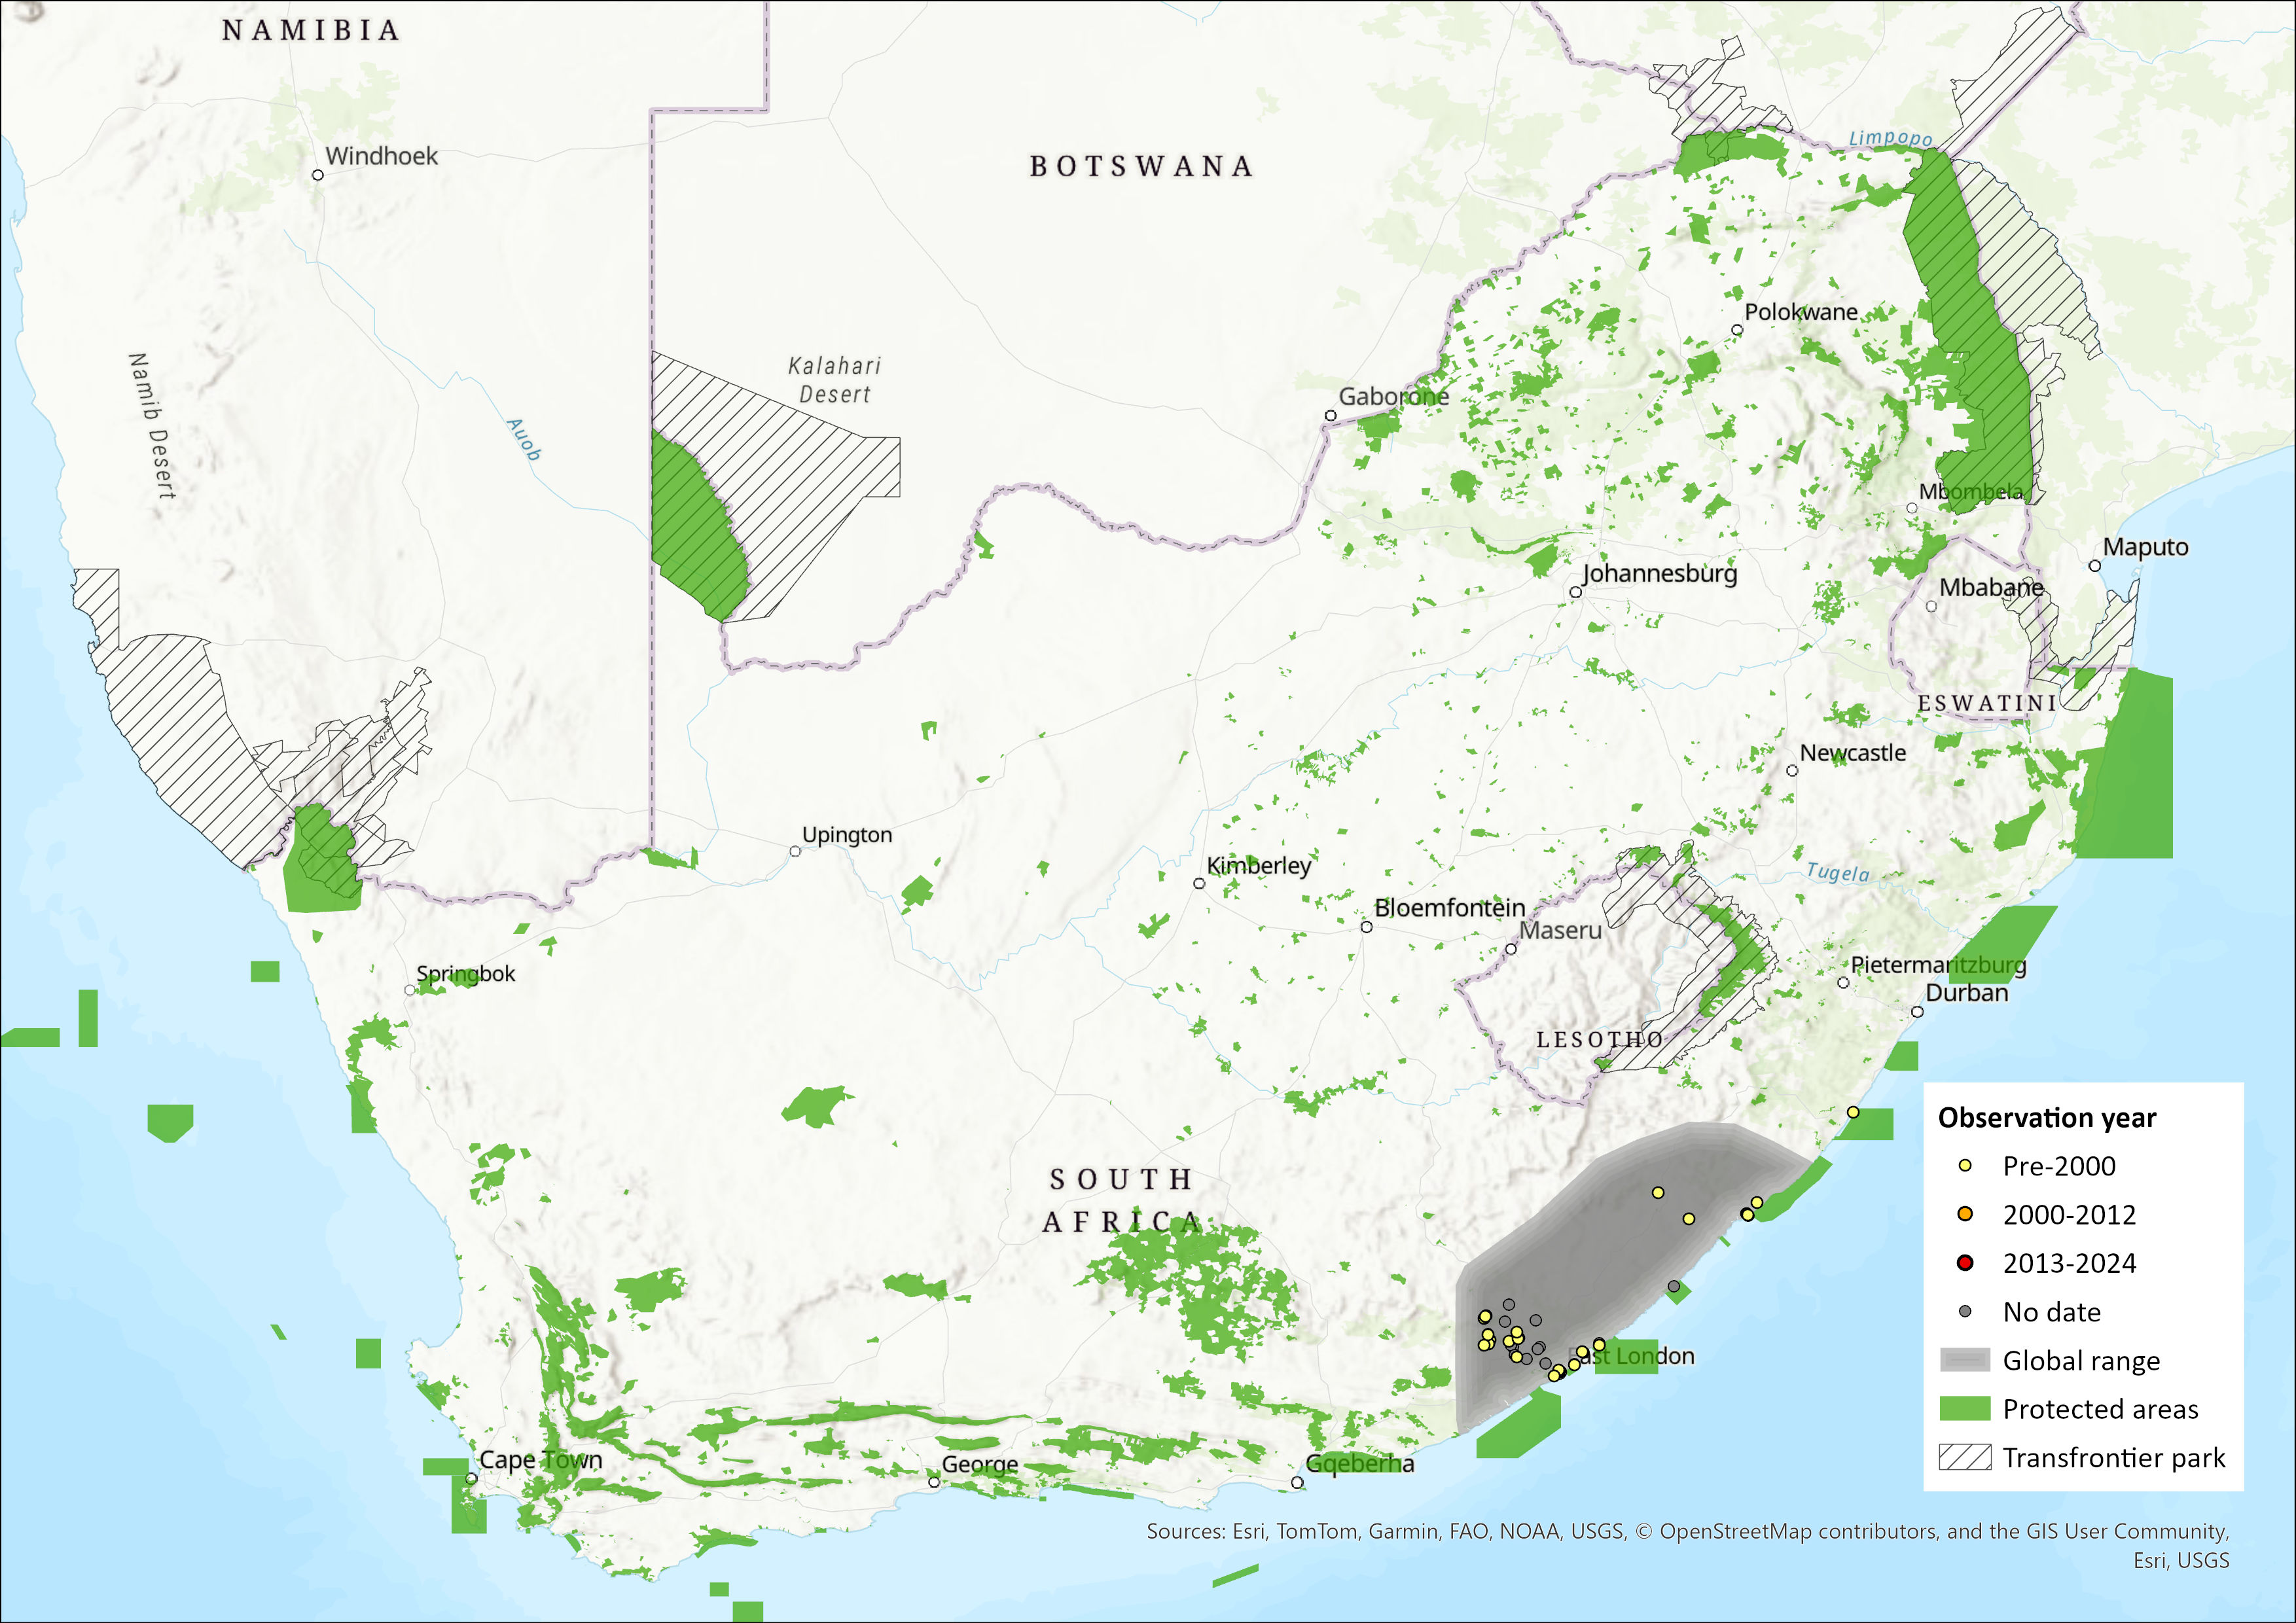
Task: Click the Kimberley city marker circle
Action: 1199,883
